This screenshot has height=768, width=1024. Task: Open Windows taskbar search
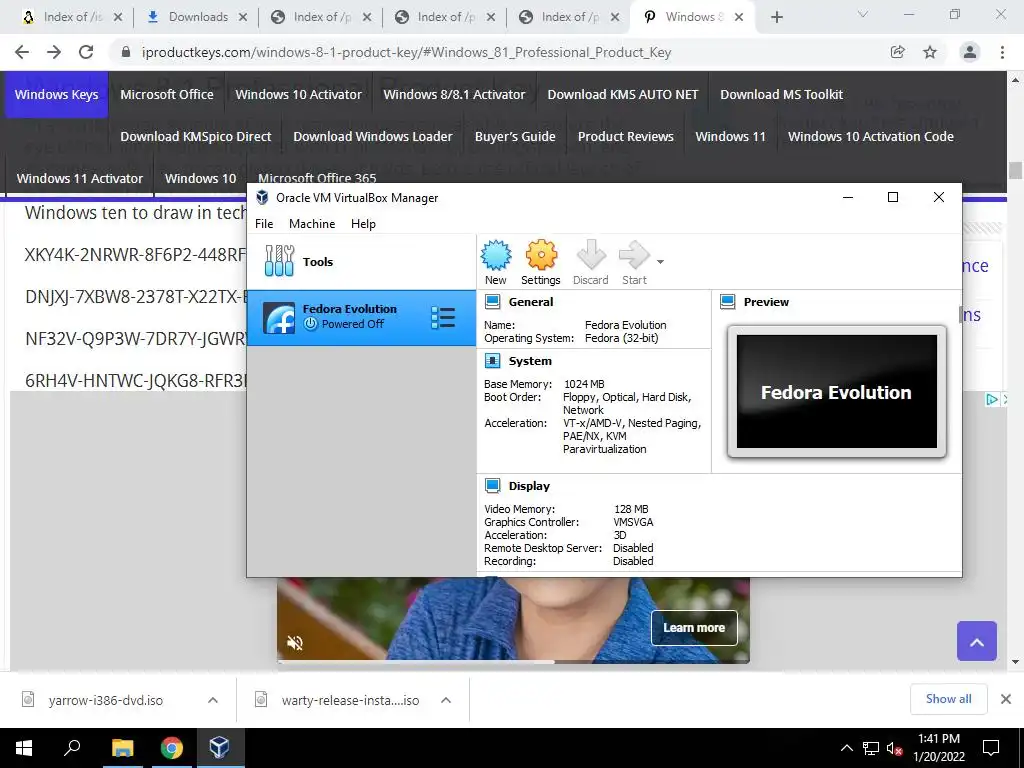tap(72, 748)
